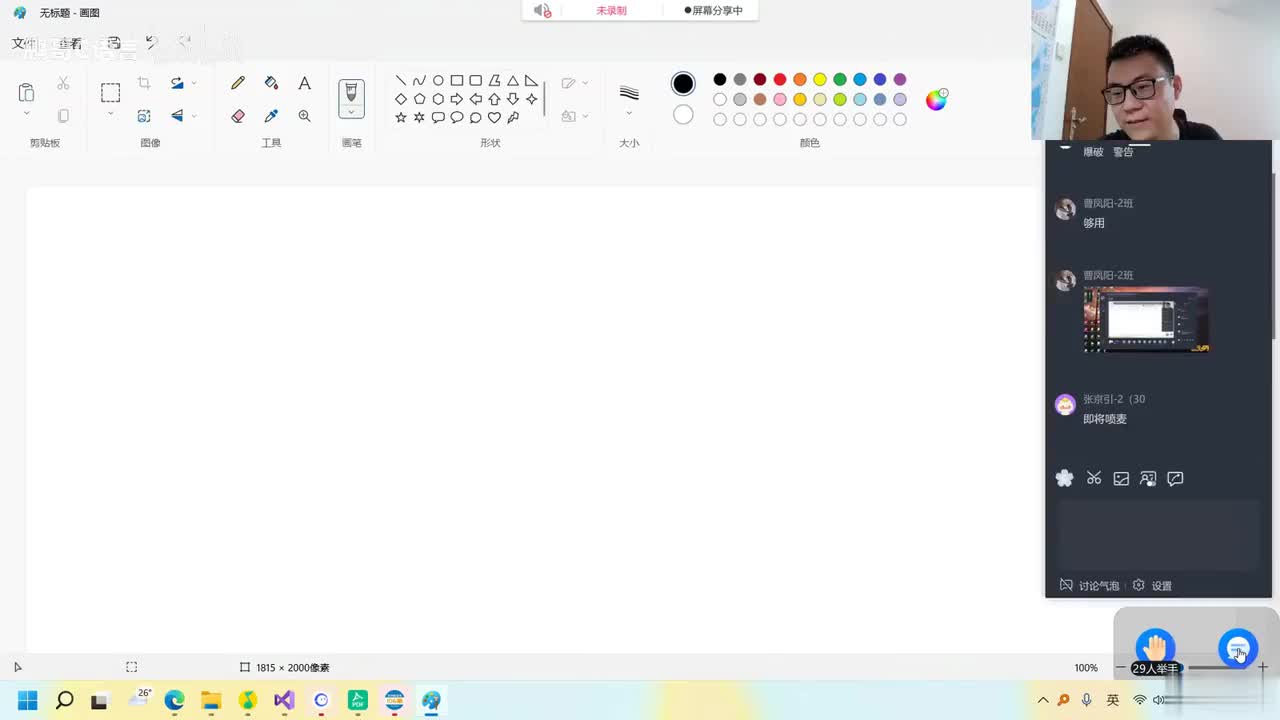Viewport: 1280px width, 720px height.
Task: Click the Flip image icon
Action: [x=177, y=116]
